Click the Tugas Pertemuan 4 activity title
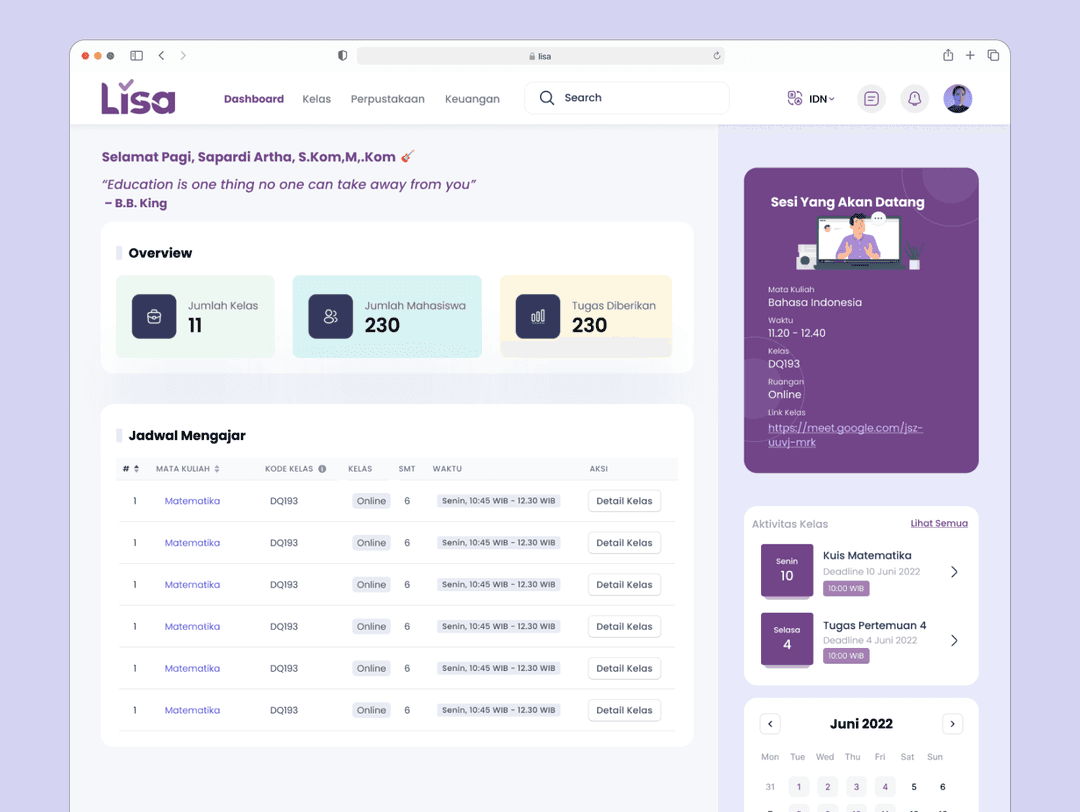This screenshot has height=812, width=1080. pos(875,625)
